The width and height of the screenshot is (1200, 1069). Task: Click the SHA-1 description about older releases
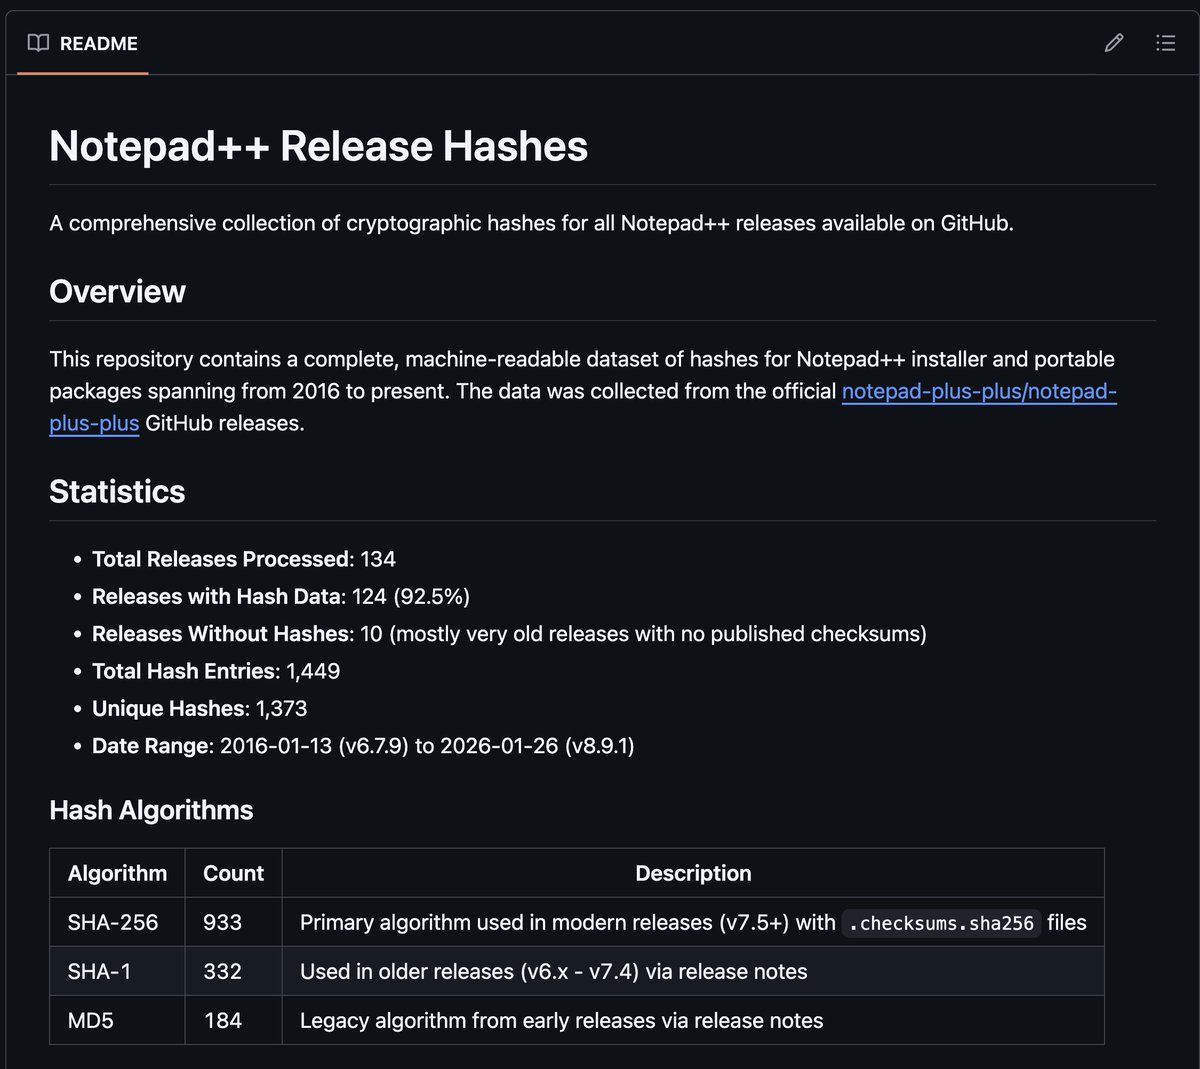click(553, 971)
